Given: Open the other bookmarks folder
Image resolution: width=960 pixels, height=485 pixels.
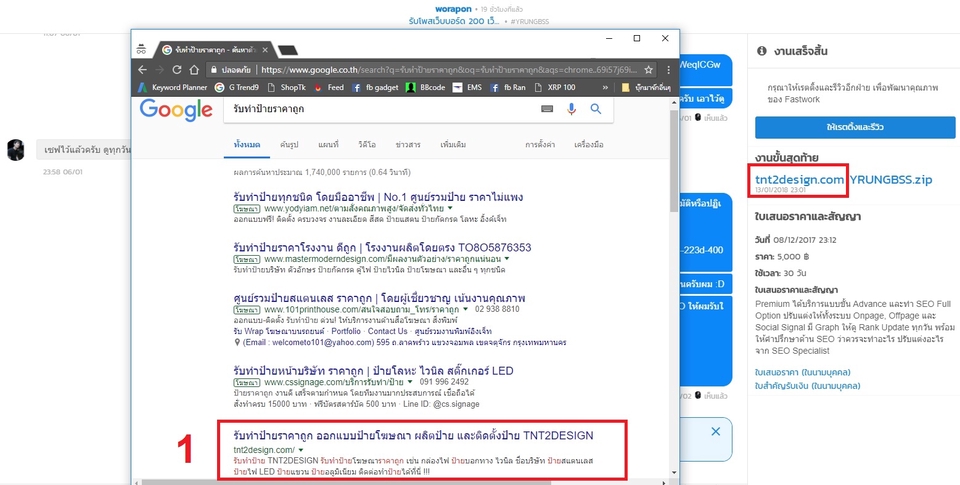Looking at the screenshot, I should [646, 88].
